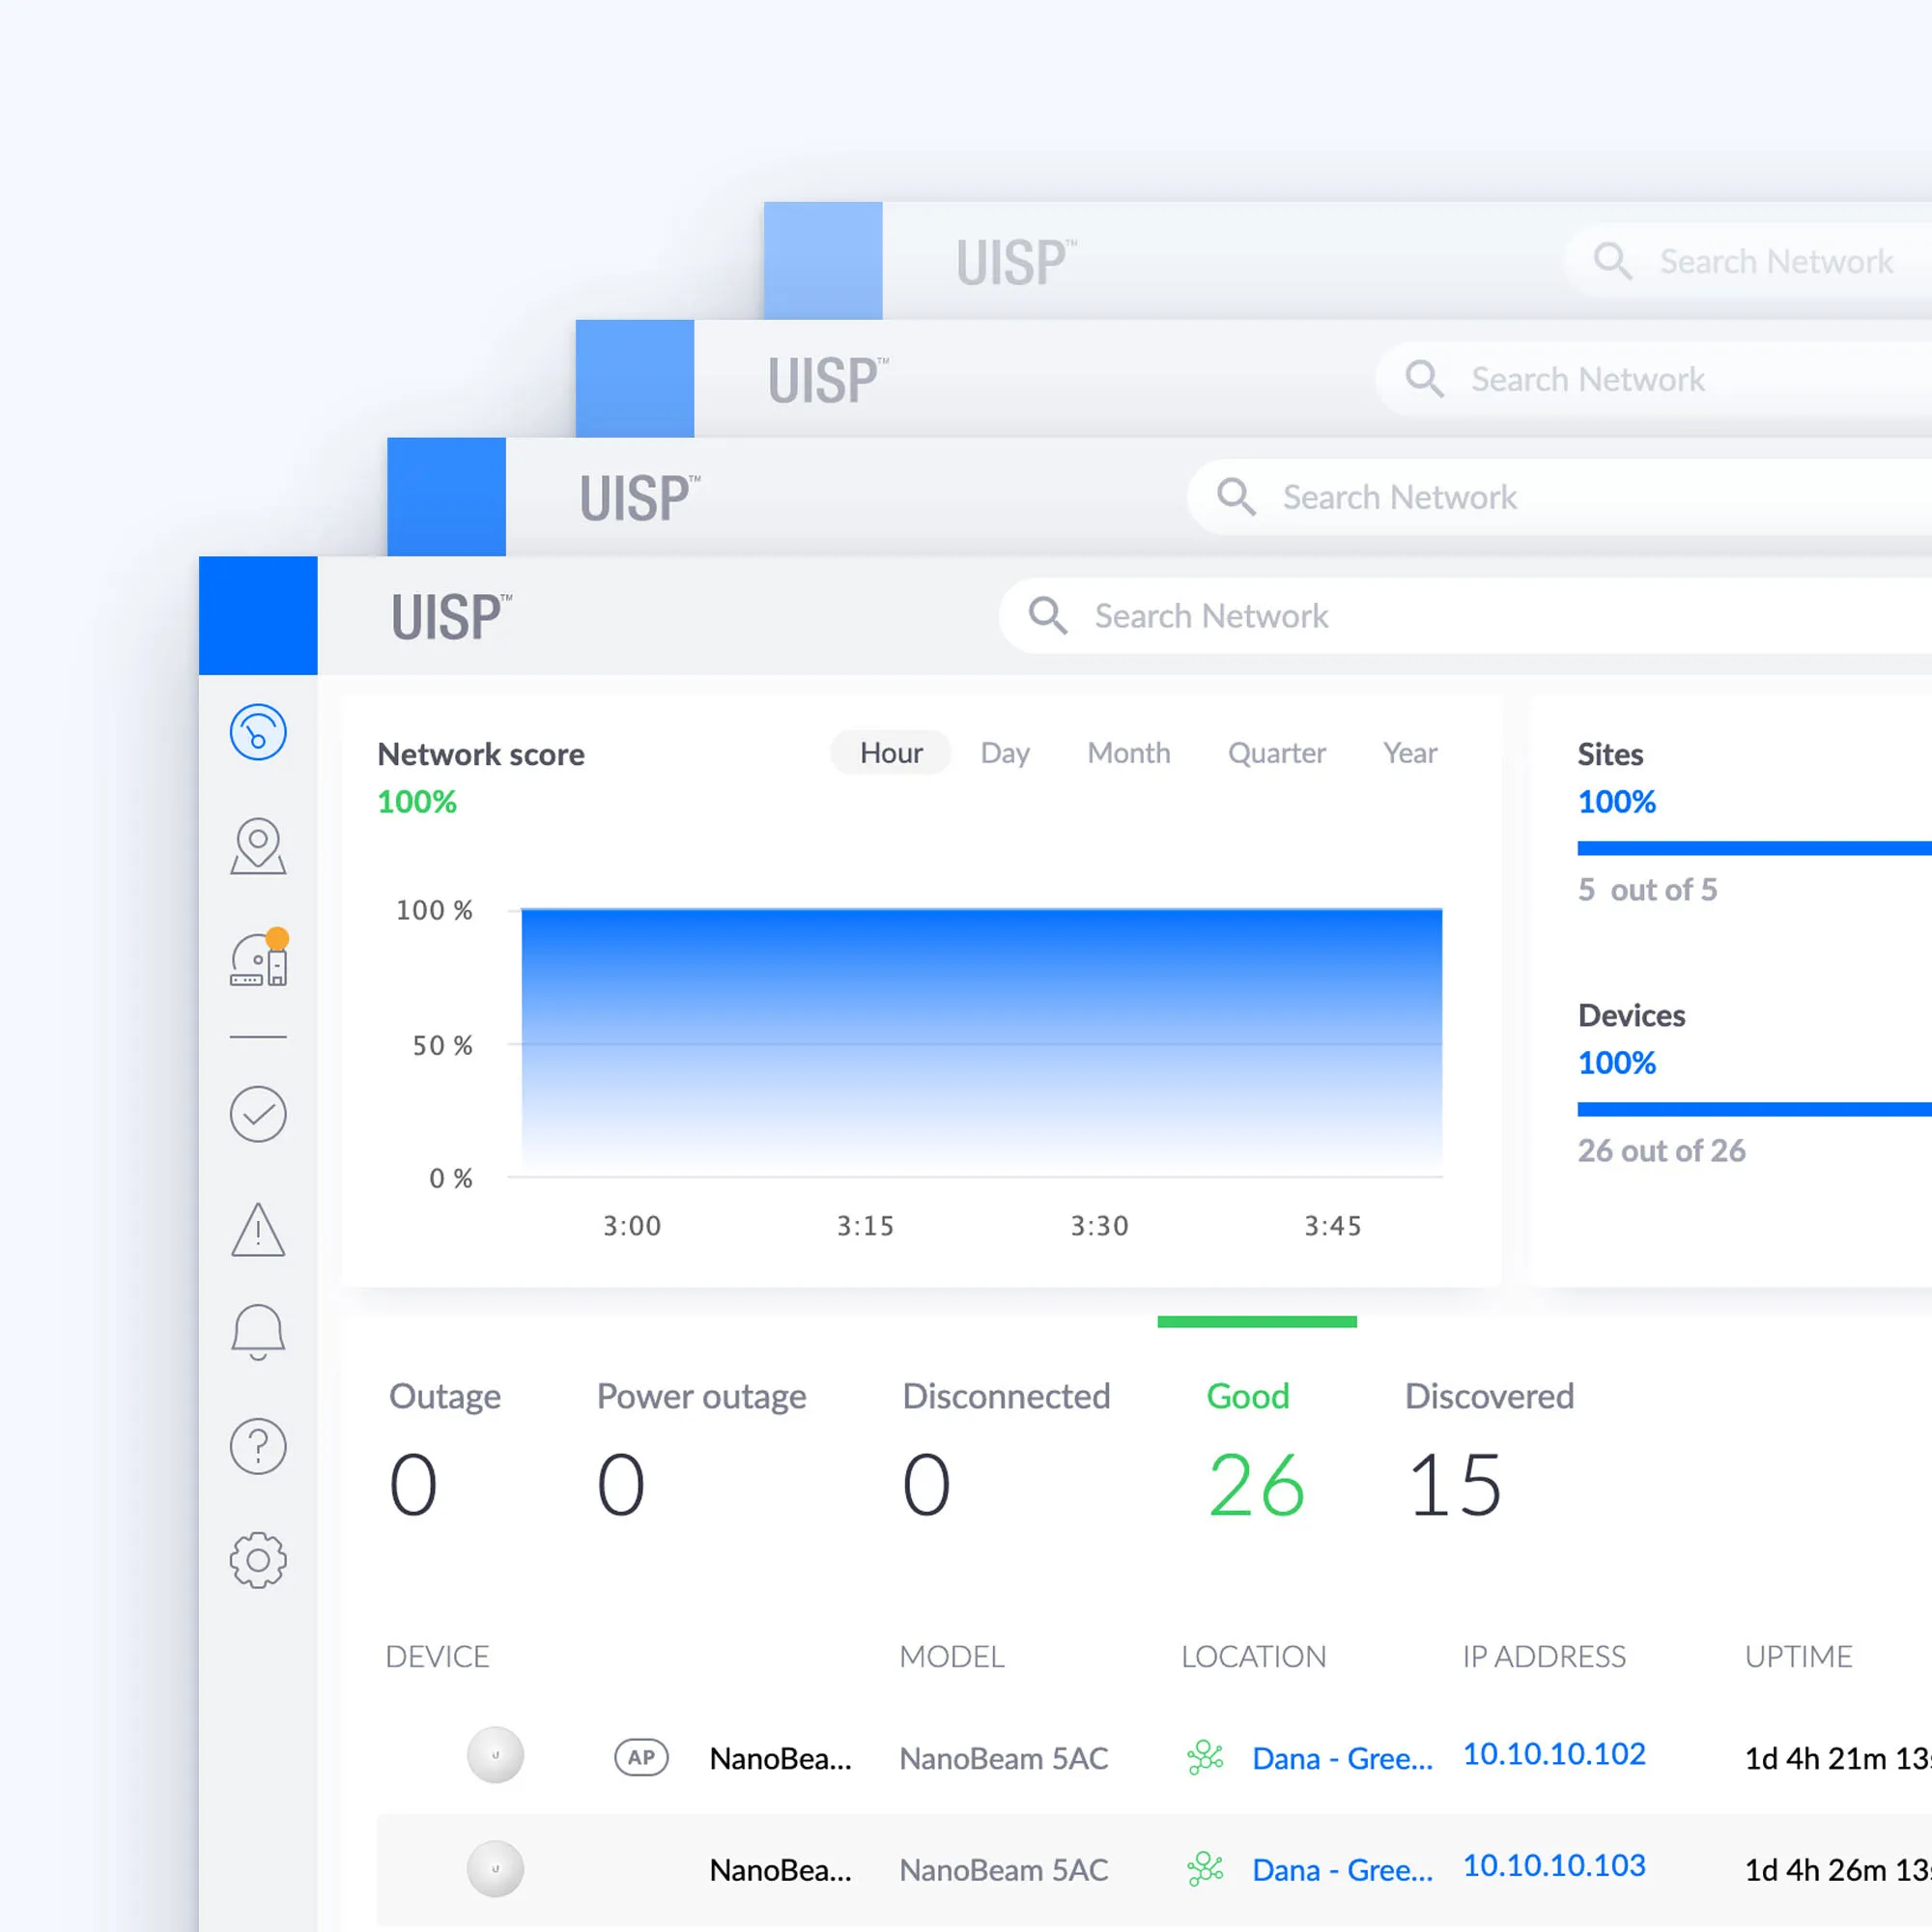Select the Year time range tab

click(x=1409, y=753)
